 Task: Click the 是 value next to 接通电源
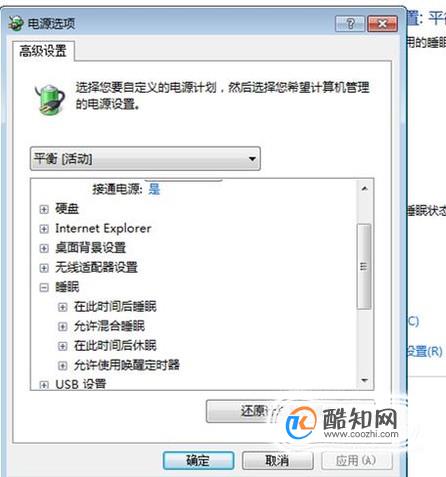point(154,189)
